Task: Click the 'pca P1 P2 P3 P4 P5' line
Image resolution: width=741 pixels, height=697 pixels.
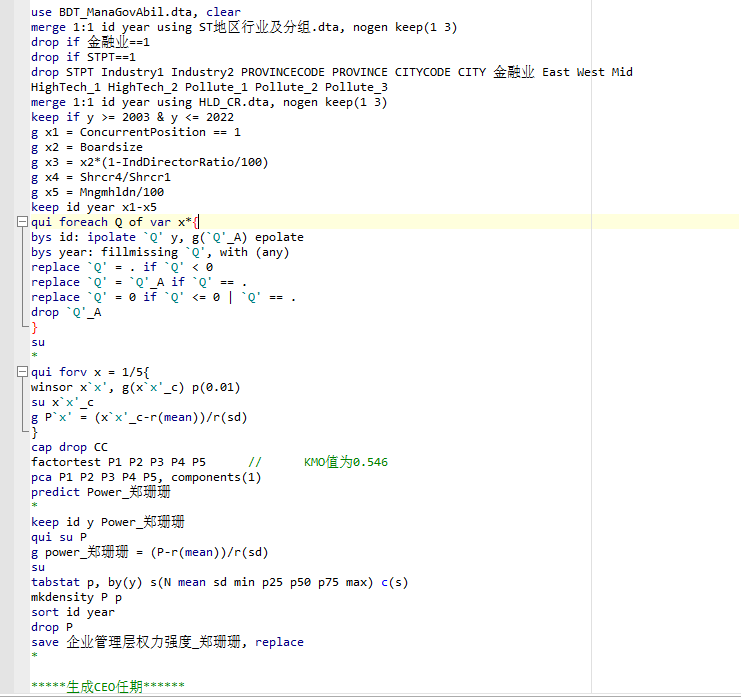Action: (x=146, y=477)
